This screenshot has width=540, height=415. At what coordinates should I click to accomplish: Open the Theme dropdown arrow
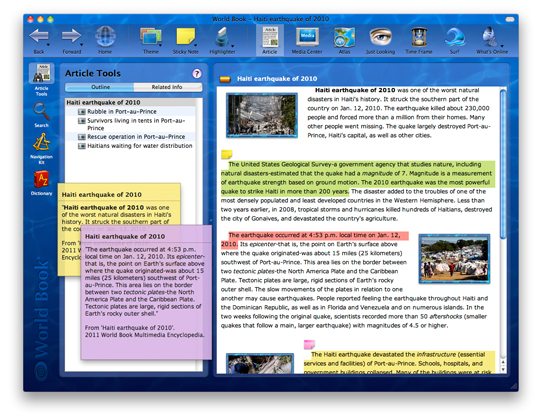[x=160, y=45]
